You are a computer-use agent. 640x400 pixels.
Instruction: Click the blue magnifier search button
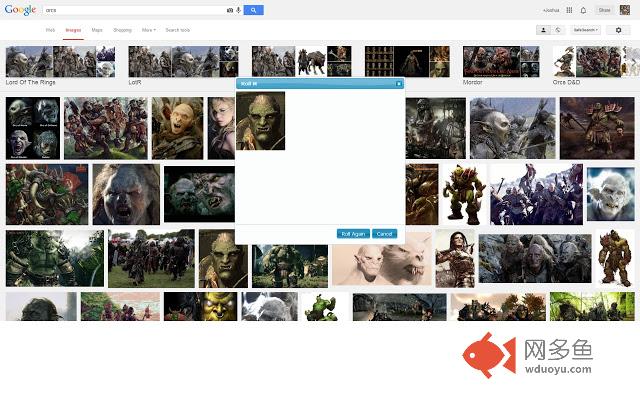[253, 10]
